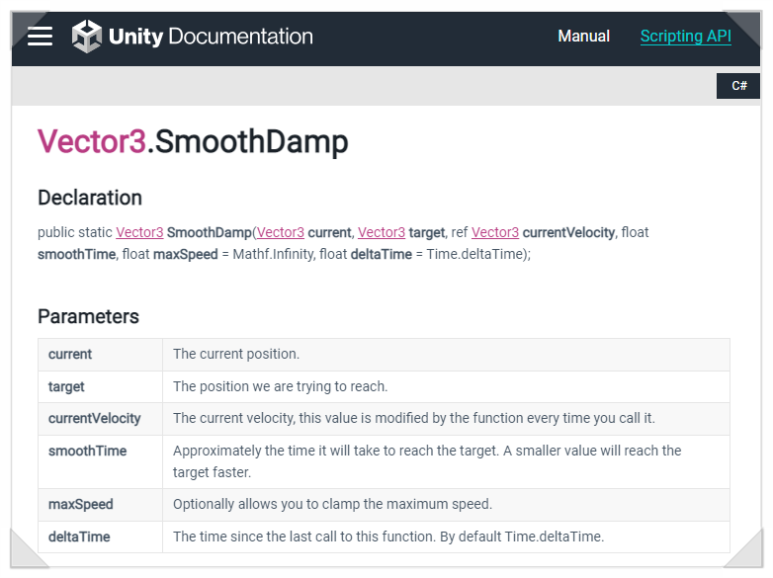Click 'Time.deltaTime' in the declaration

tap(474, 254)
